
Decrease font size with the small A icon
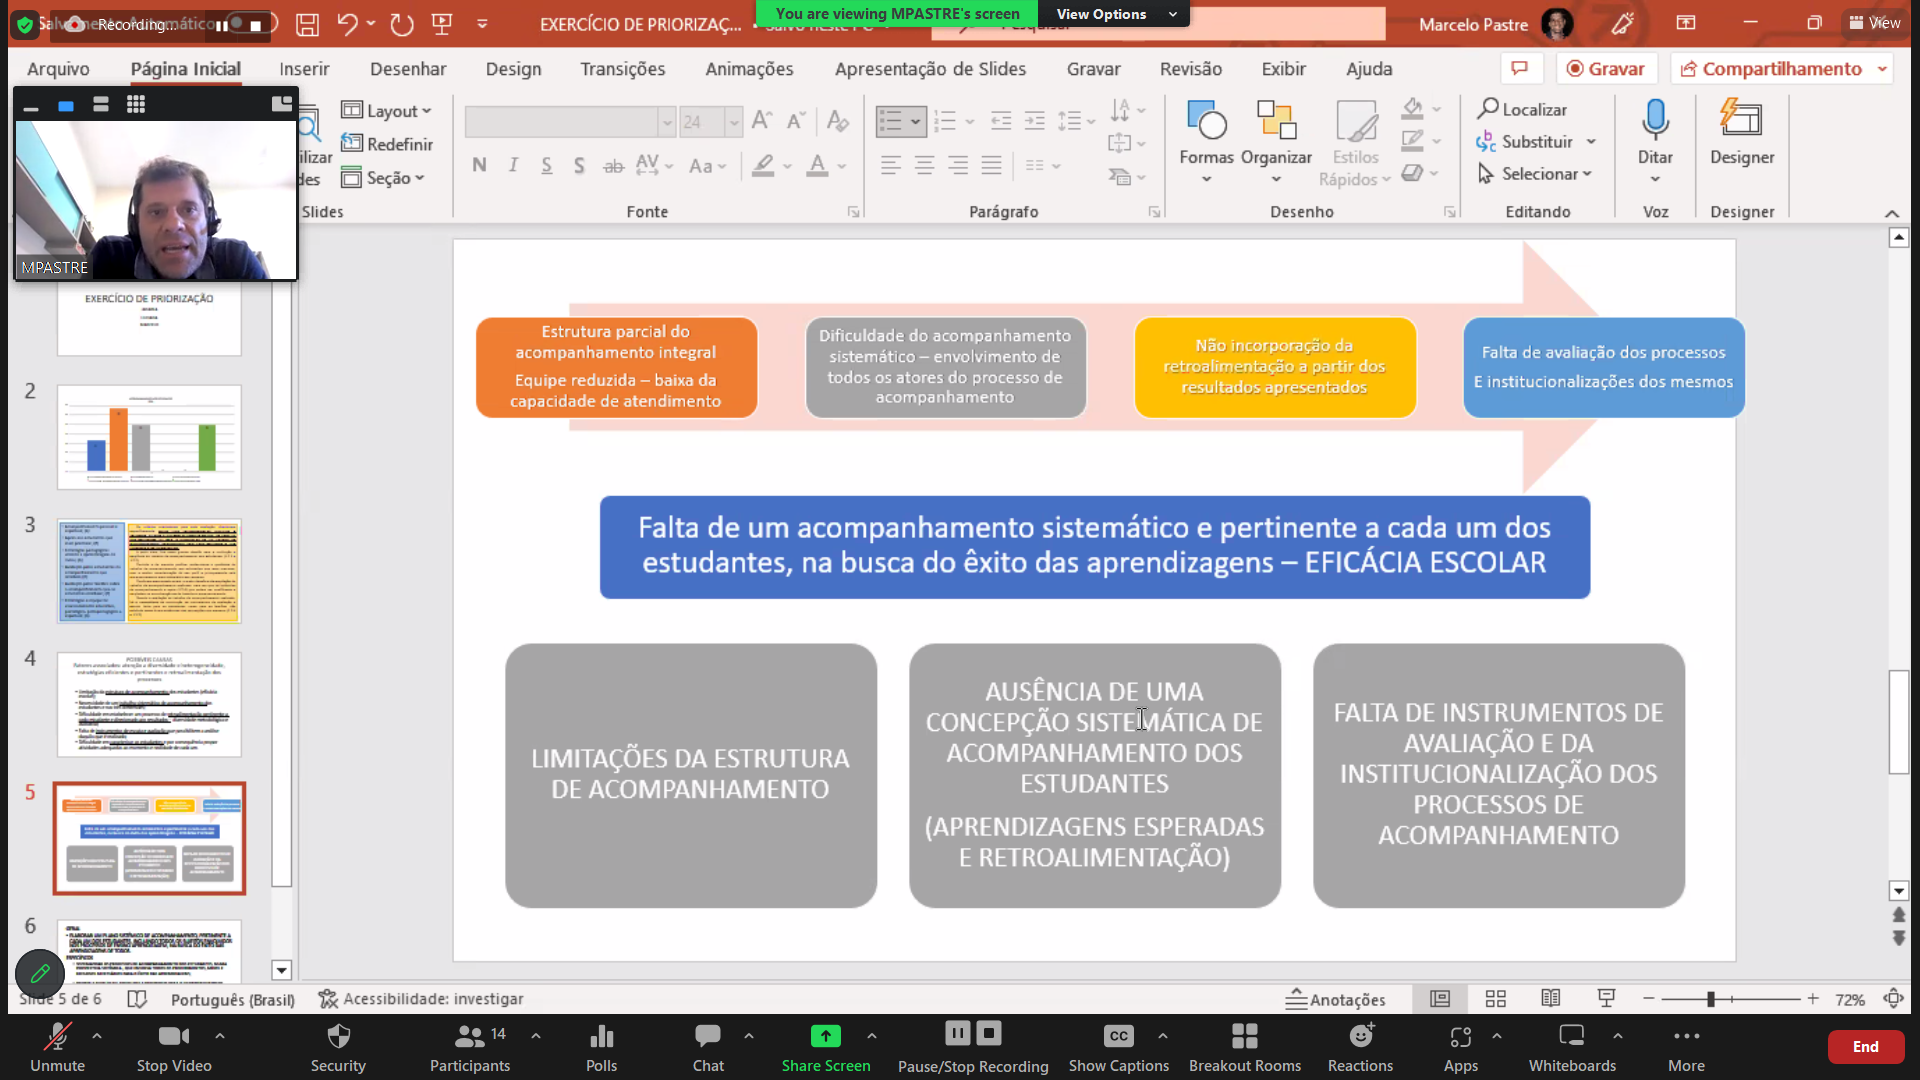point(796,121)
